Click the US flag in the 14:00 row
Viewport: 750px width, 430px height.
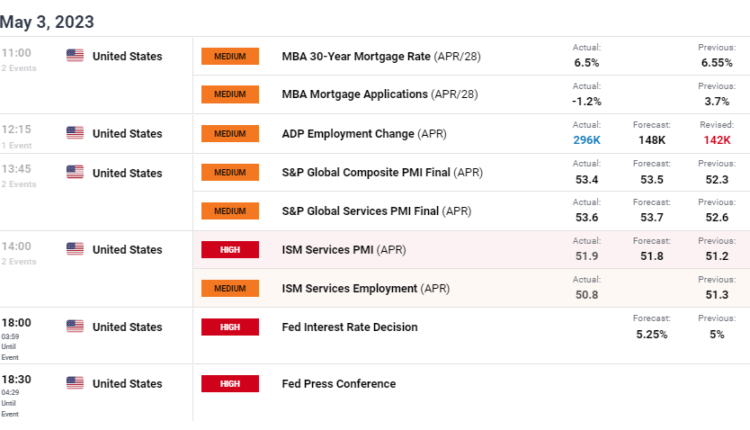75,249
